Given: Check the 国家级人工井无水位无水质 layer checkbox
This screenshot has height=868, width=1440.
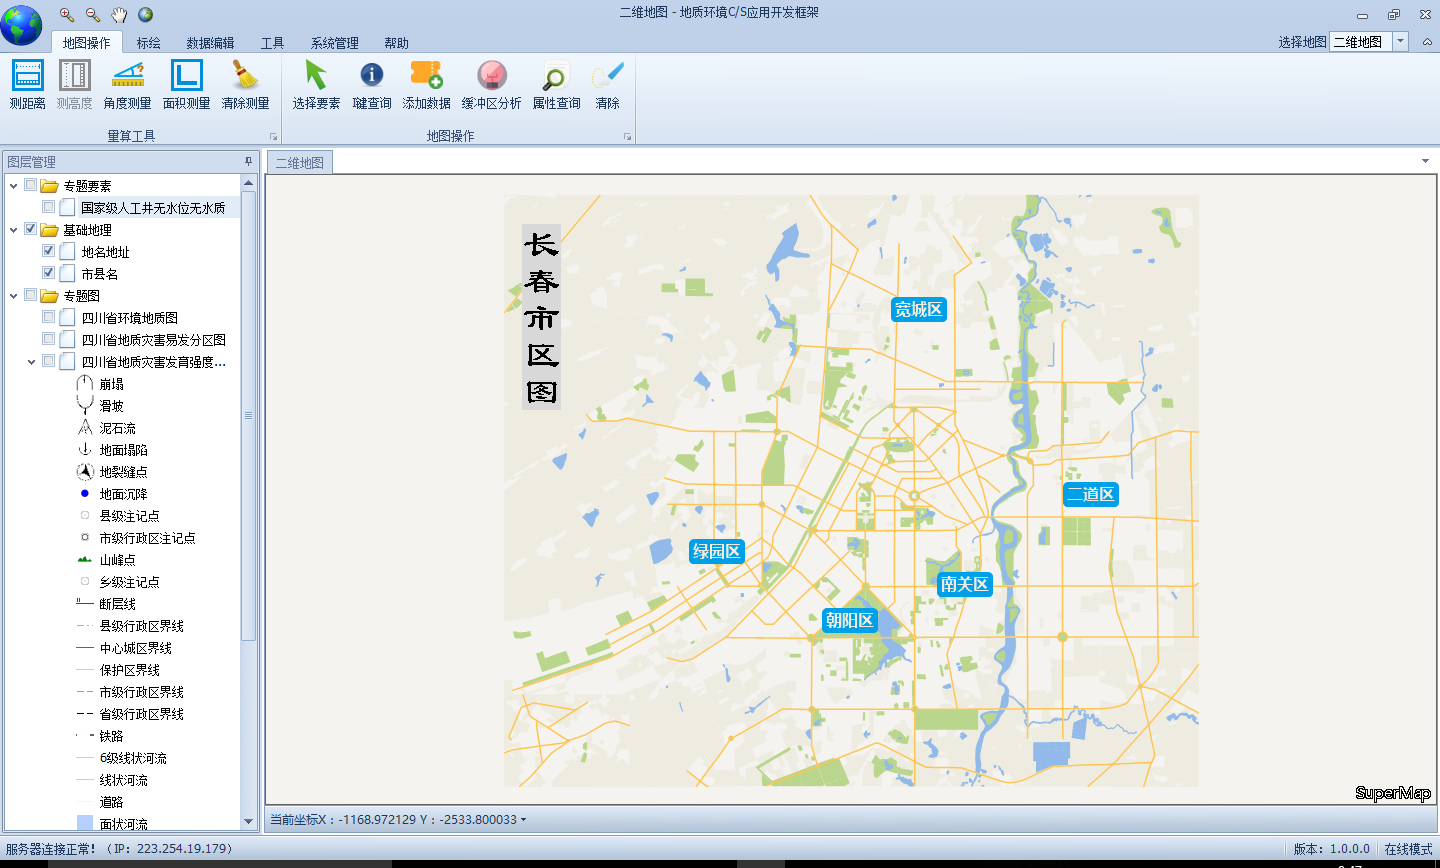Looking at the screenshot, I should pyautogui.click(x=49, y=207).
